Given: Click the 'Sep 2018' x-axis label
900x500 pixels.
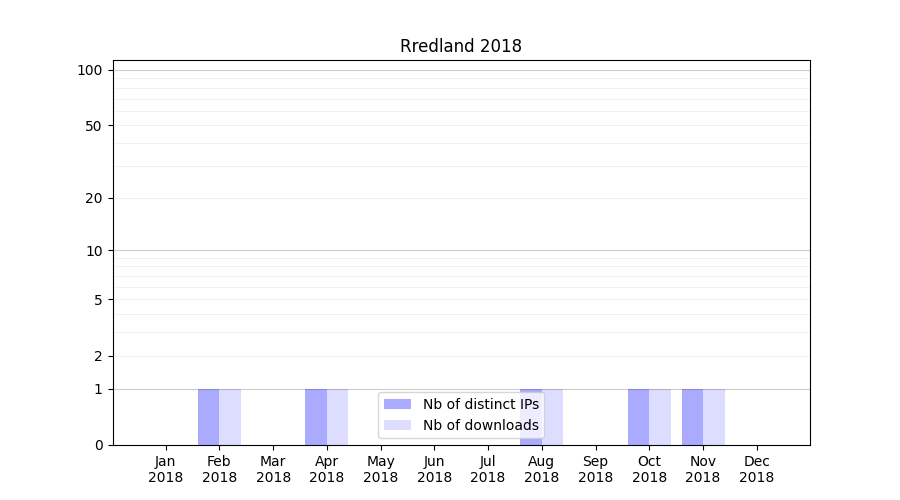Looking at the screenshot, I should (x=595, y=469).
